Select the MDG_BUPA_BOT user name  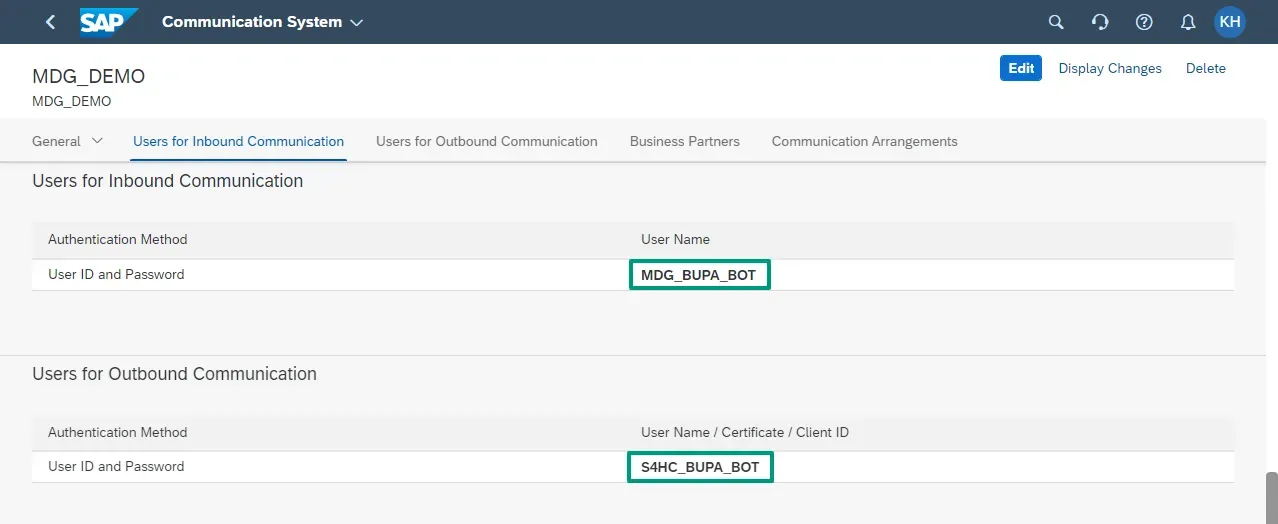click(699, 275)
